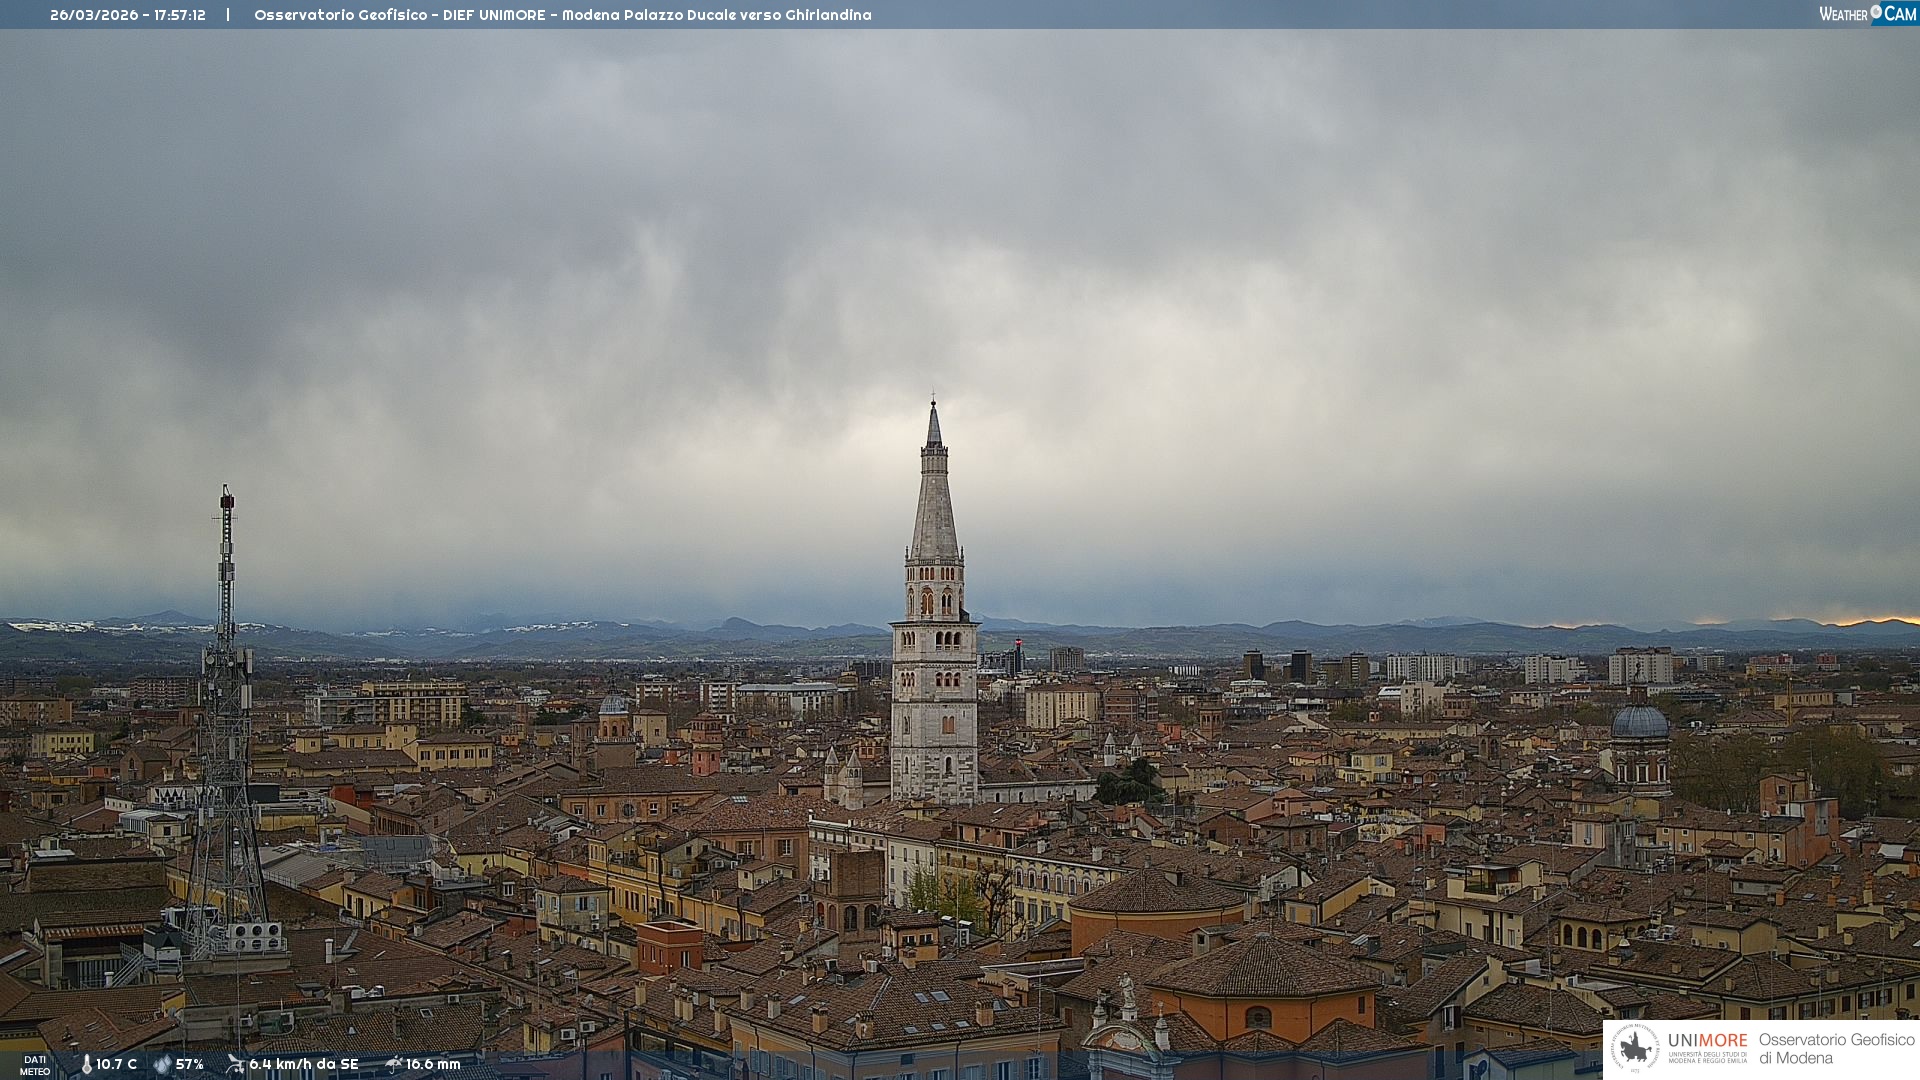Click the date and time stamp
The width and height of the screenshot is (1920, 1080).
click(x=128, y=15)
